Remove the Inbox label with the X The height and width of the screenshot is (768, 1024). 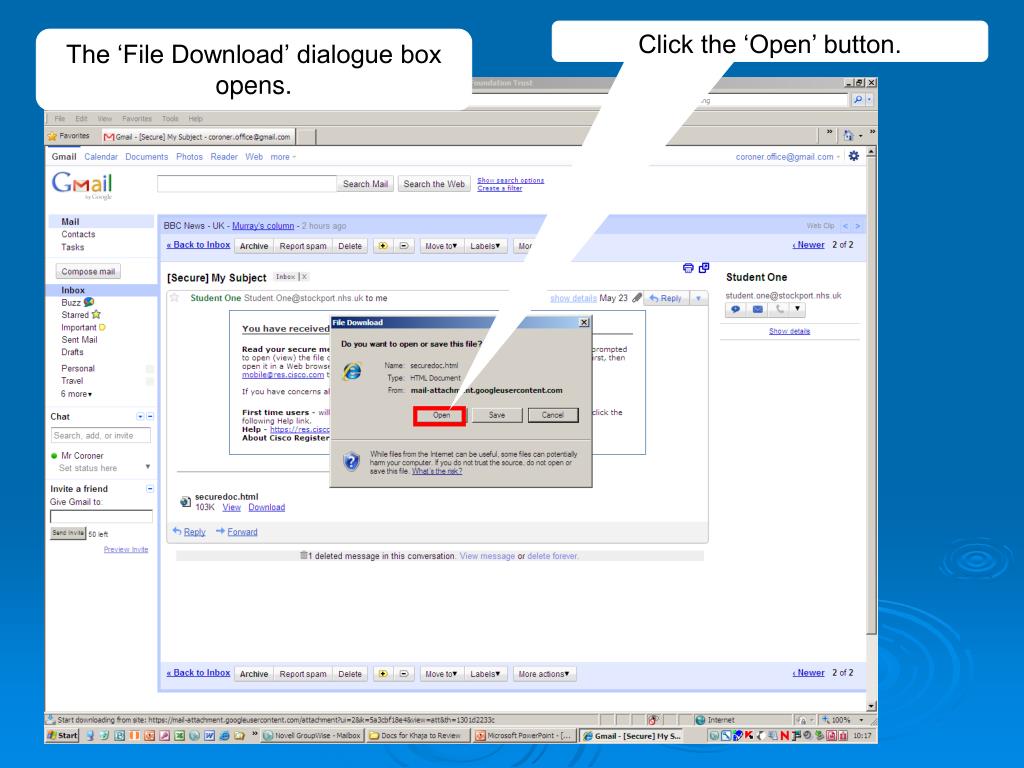point(304,277)
